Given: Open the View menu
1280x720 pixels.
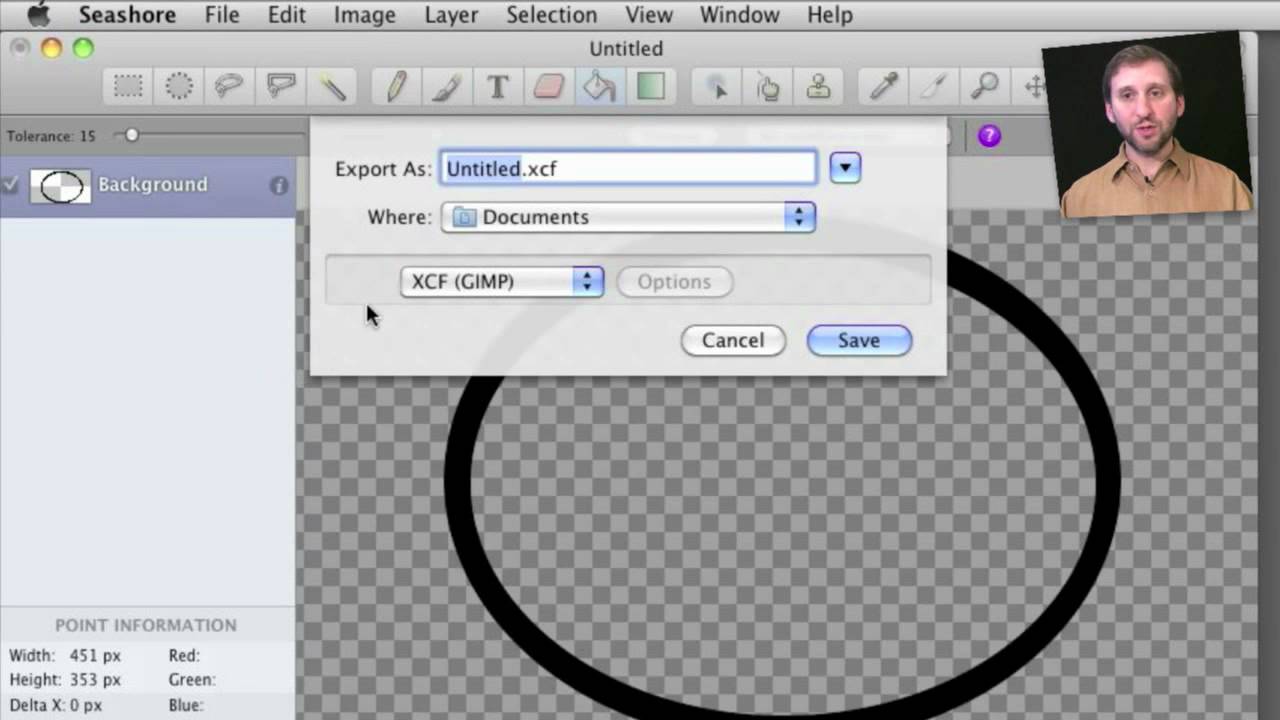Looking at the screenshot, I should pos(649,15).
